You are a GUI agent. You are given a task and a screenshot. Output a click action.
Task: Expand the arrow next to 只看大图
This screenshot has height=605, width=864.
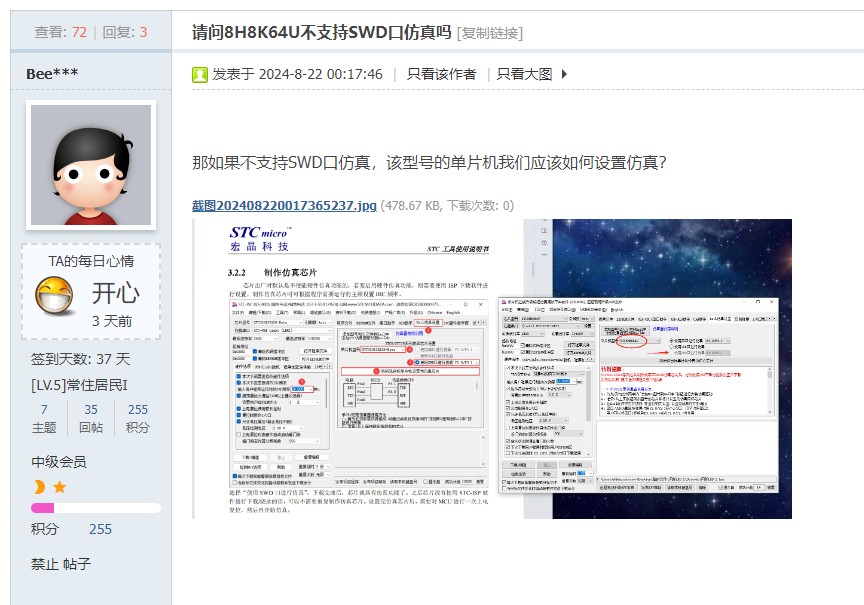click(564, 74)
